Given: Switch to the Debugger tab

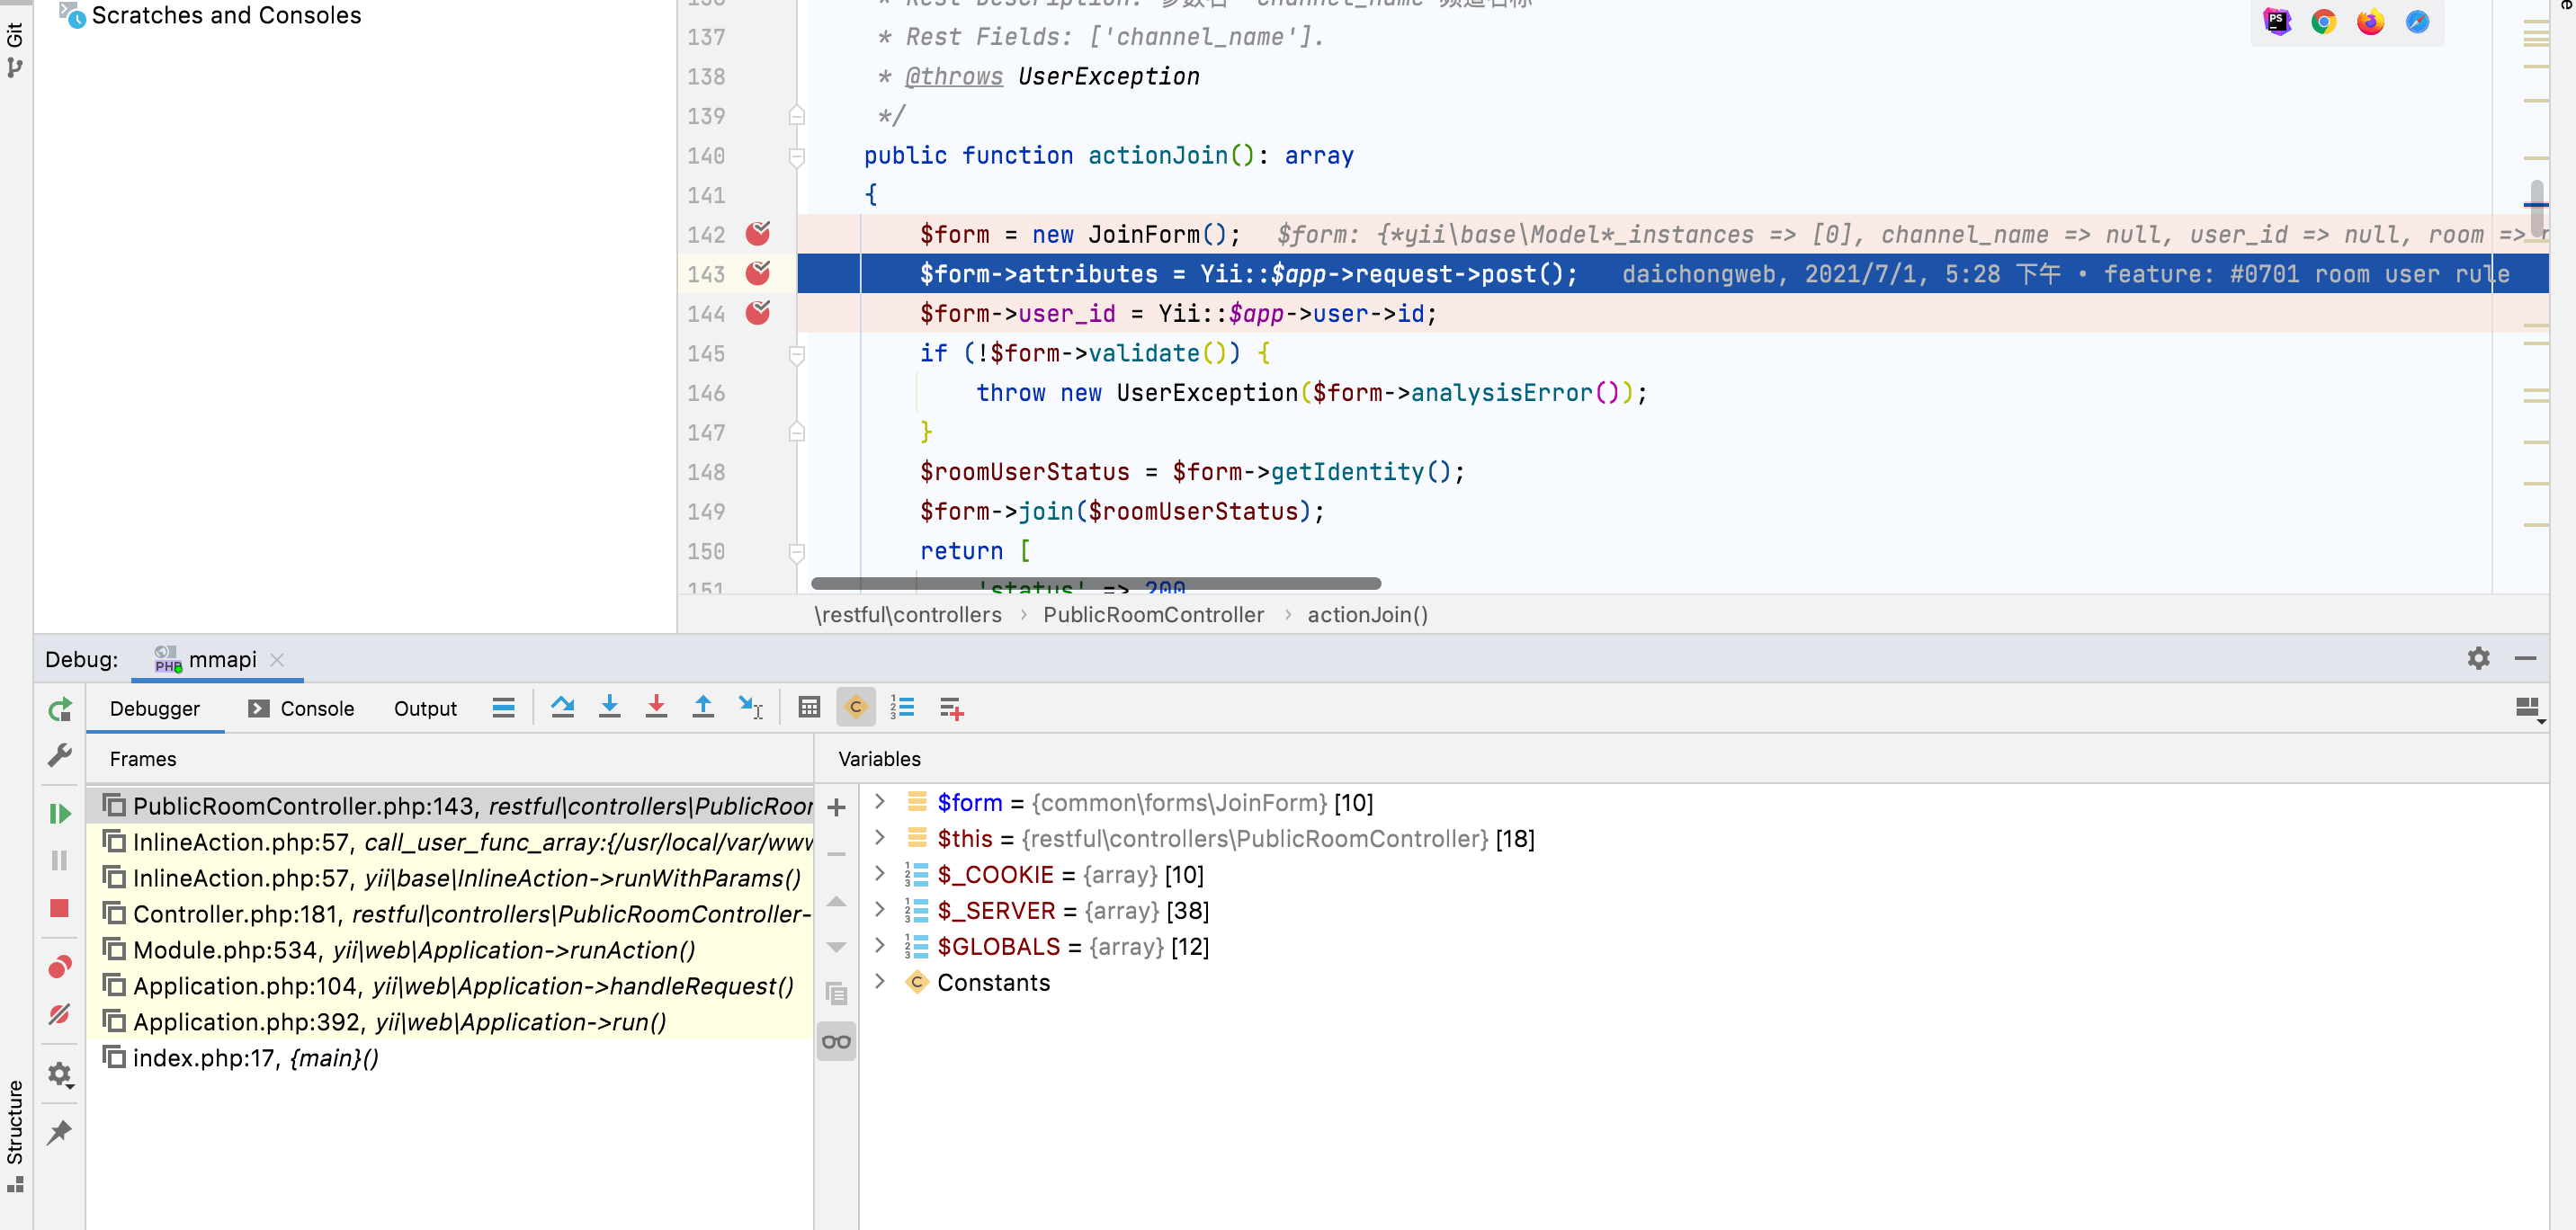Looking at the screenshot, I should 155,708.
